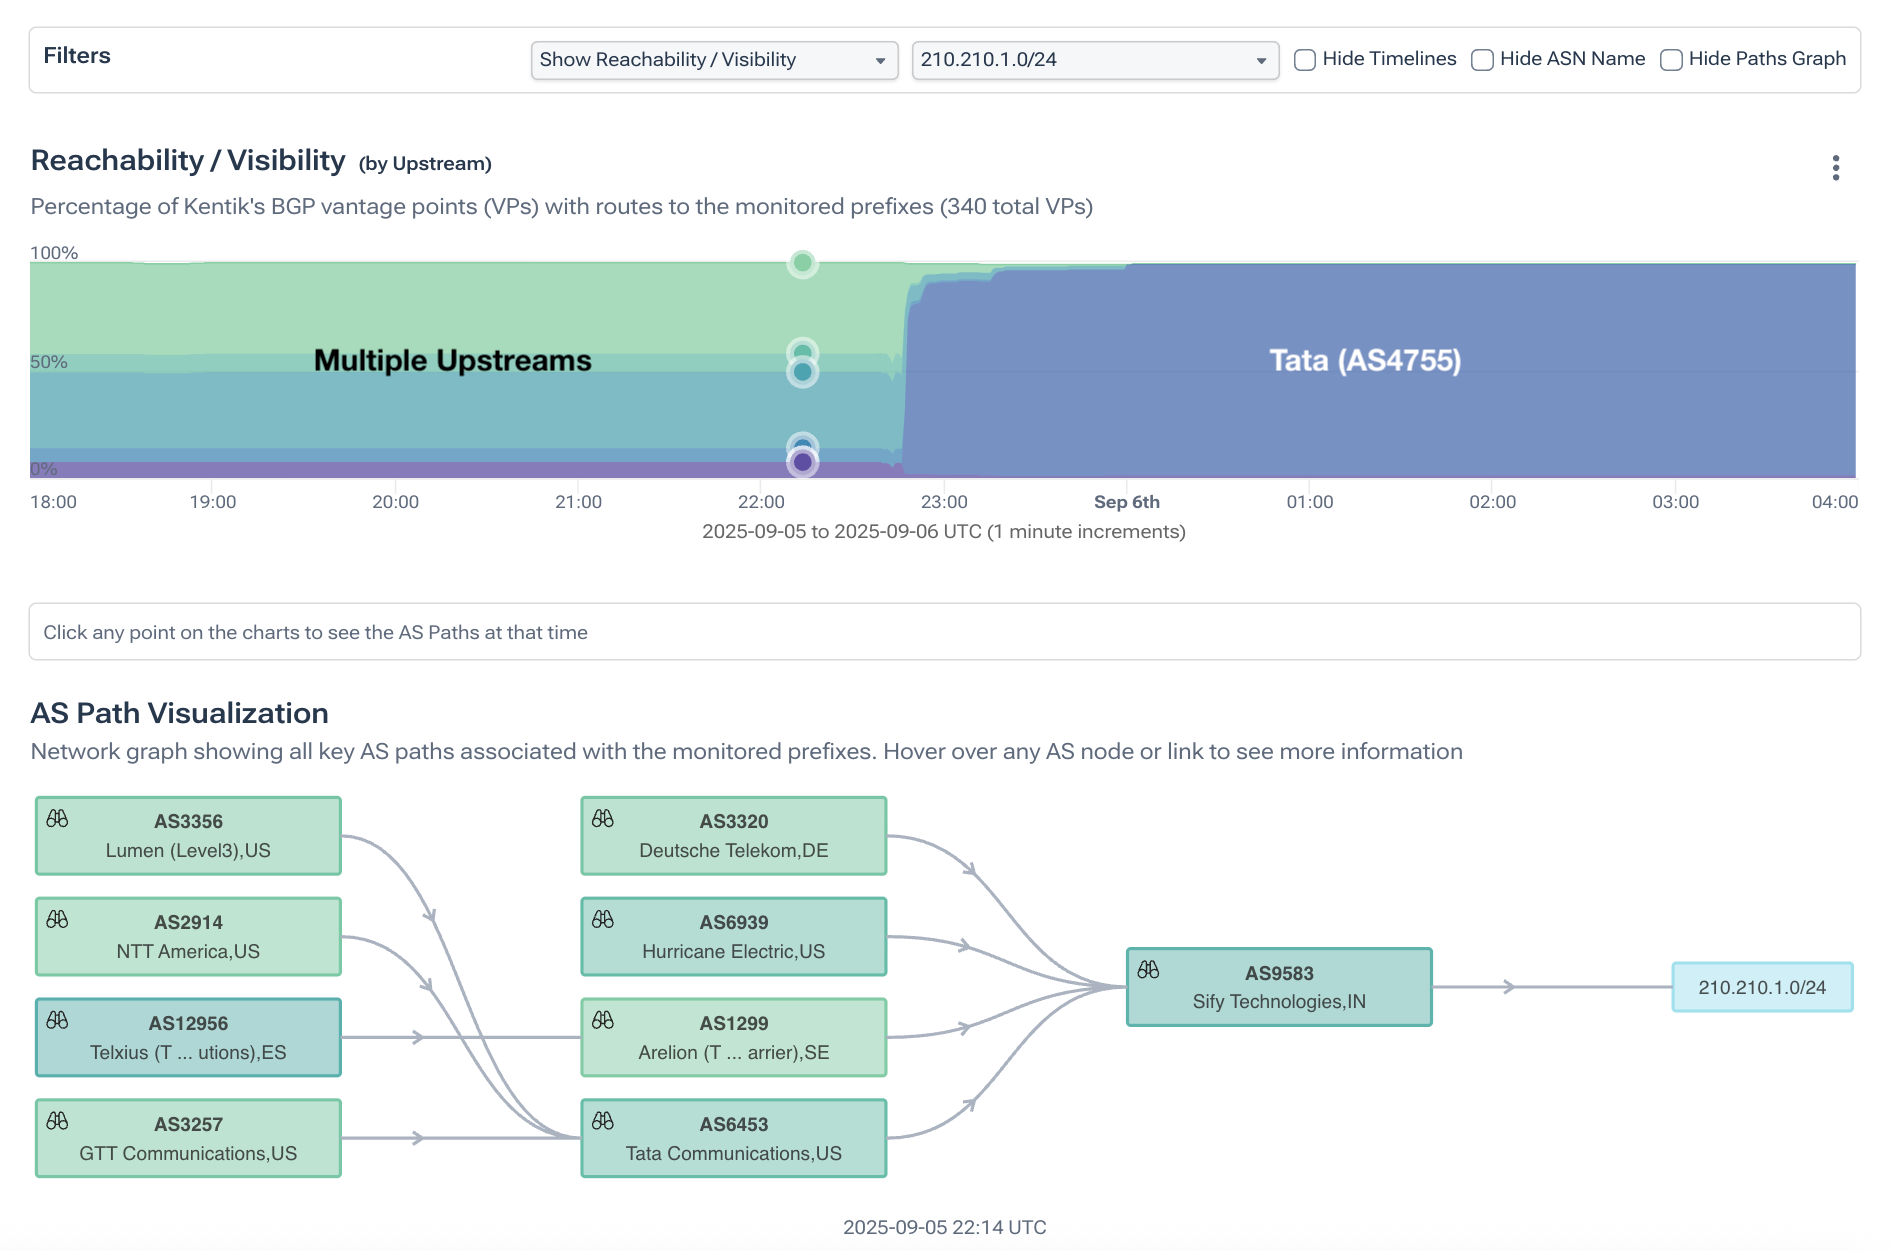This screenshot has height=1251, width=1892.
Task: Select the purple timeline marker near 0%
Action: (x=802, y=462)
